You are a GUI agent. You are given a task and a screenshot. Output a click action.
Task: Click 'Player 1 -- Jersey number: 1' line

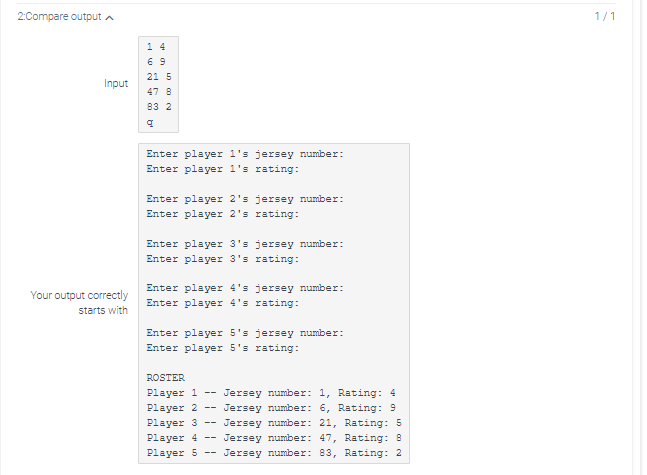click(x=271, y=393)
